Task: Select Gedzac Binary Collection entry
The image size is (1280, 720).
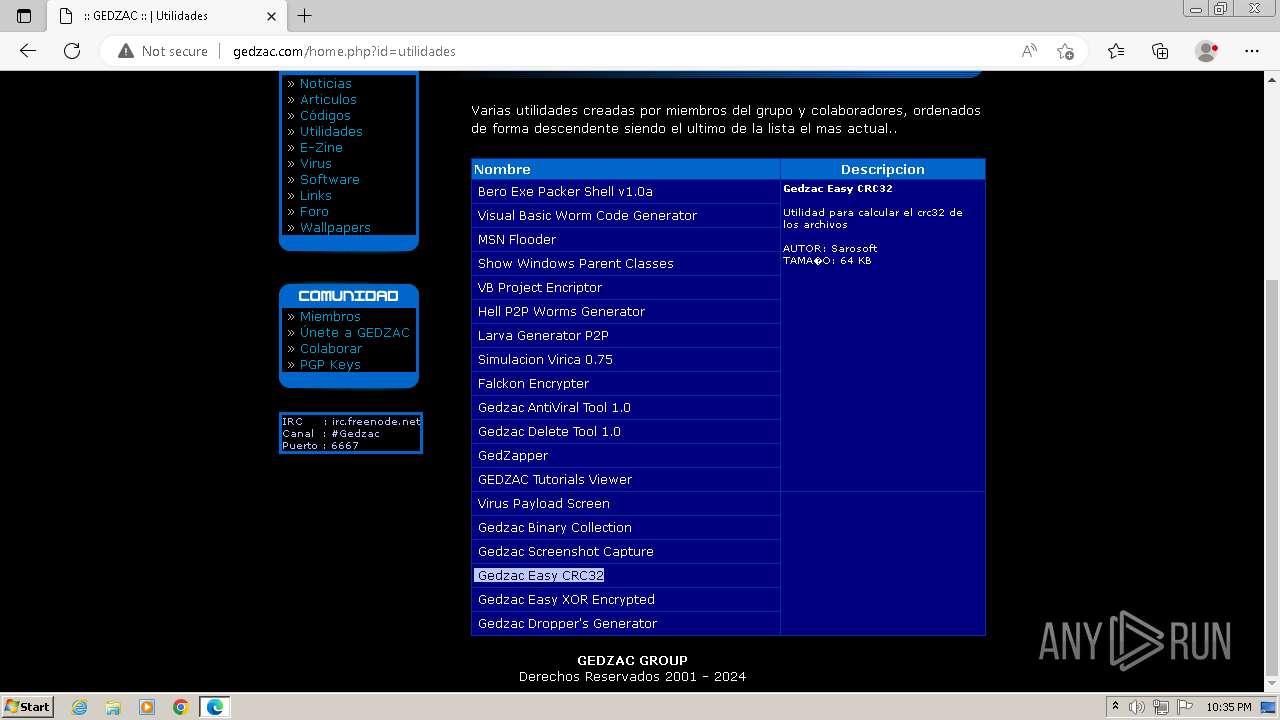Action: point(626,527)
